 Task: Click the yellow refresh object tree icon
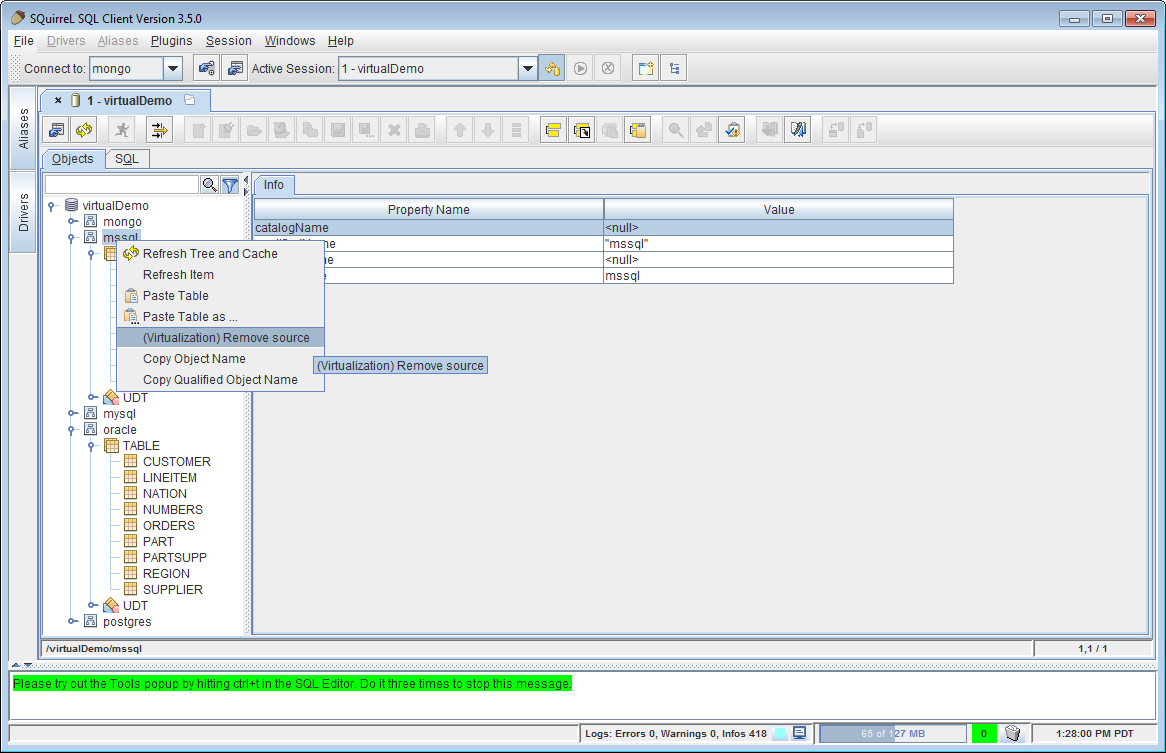pos(84,130)
